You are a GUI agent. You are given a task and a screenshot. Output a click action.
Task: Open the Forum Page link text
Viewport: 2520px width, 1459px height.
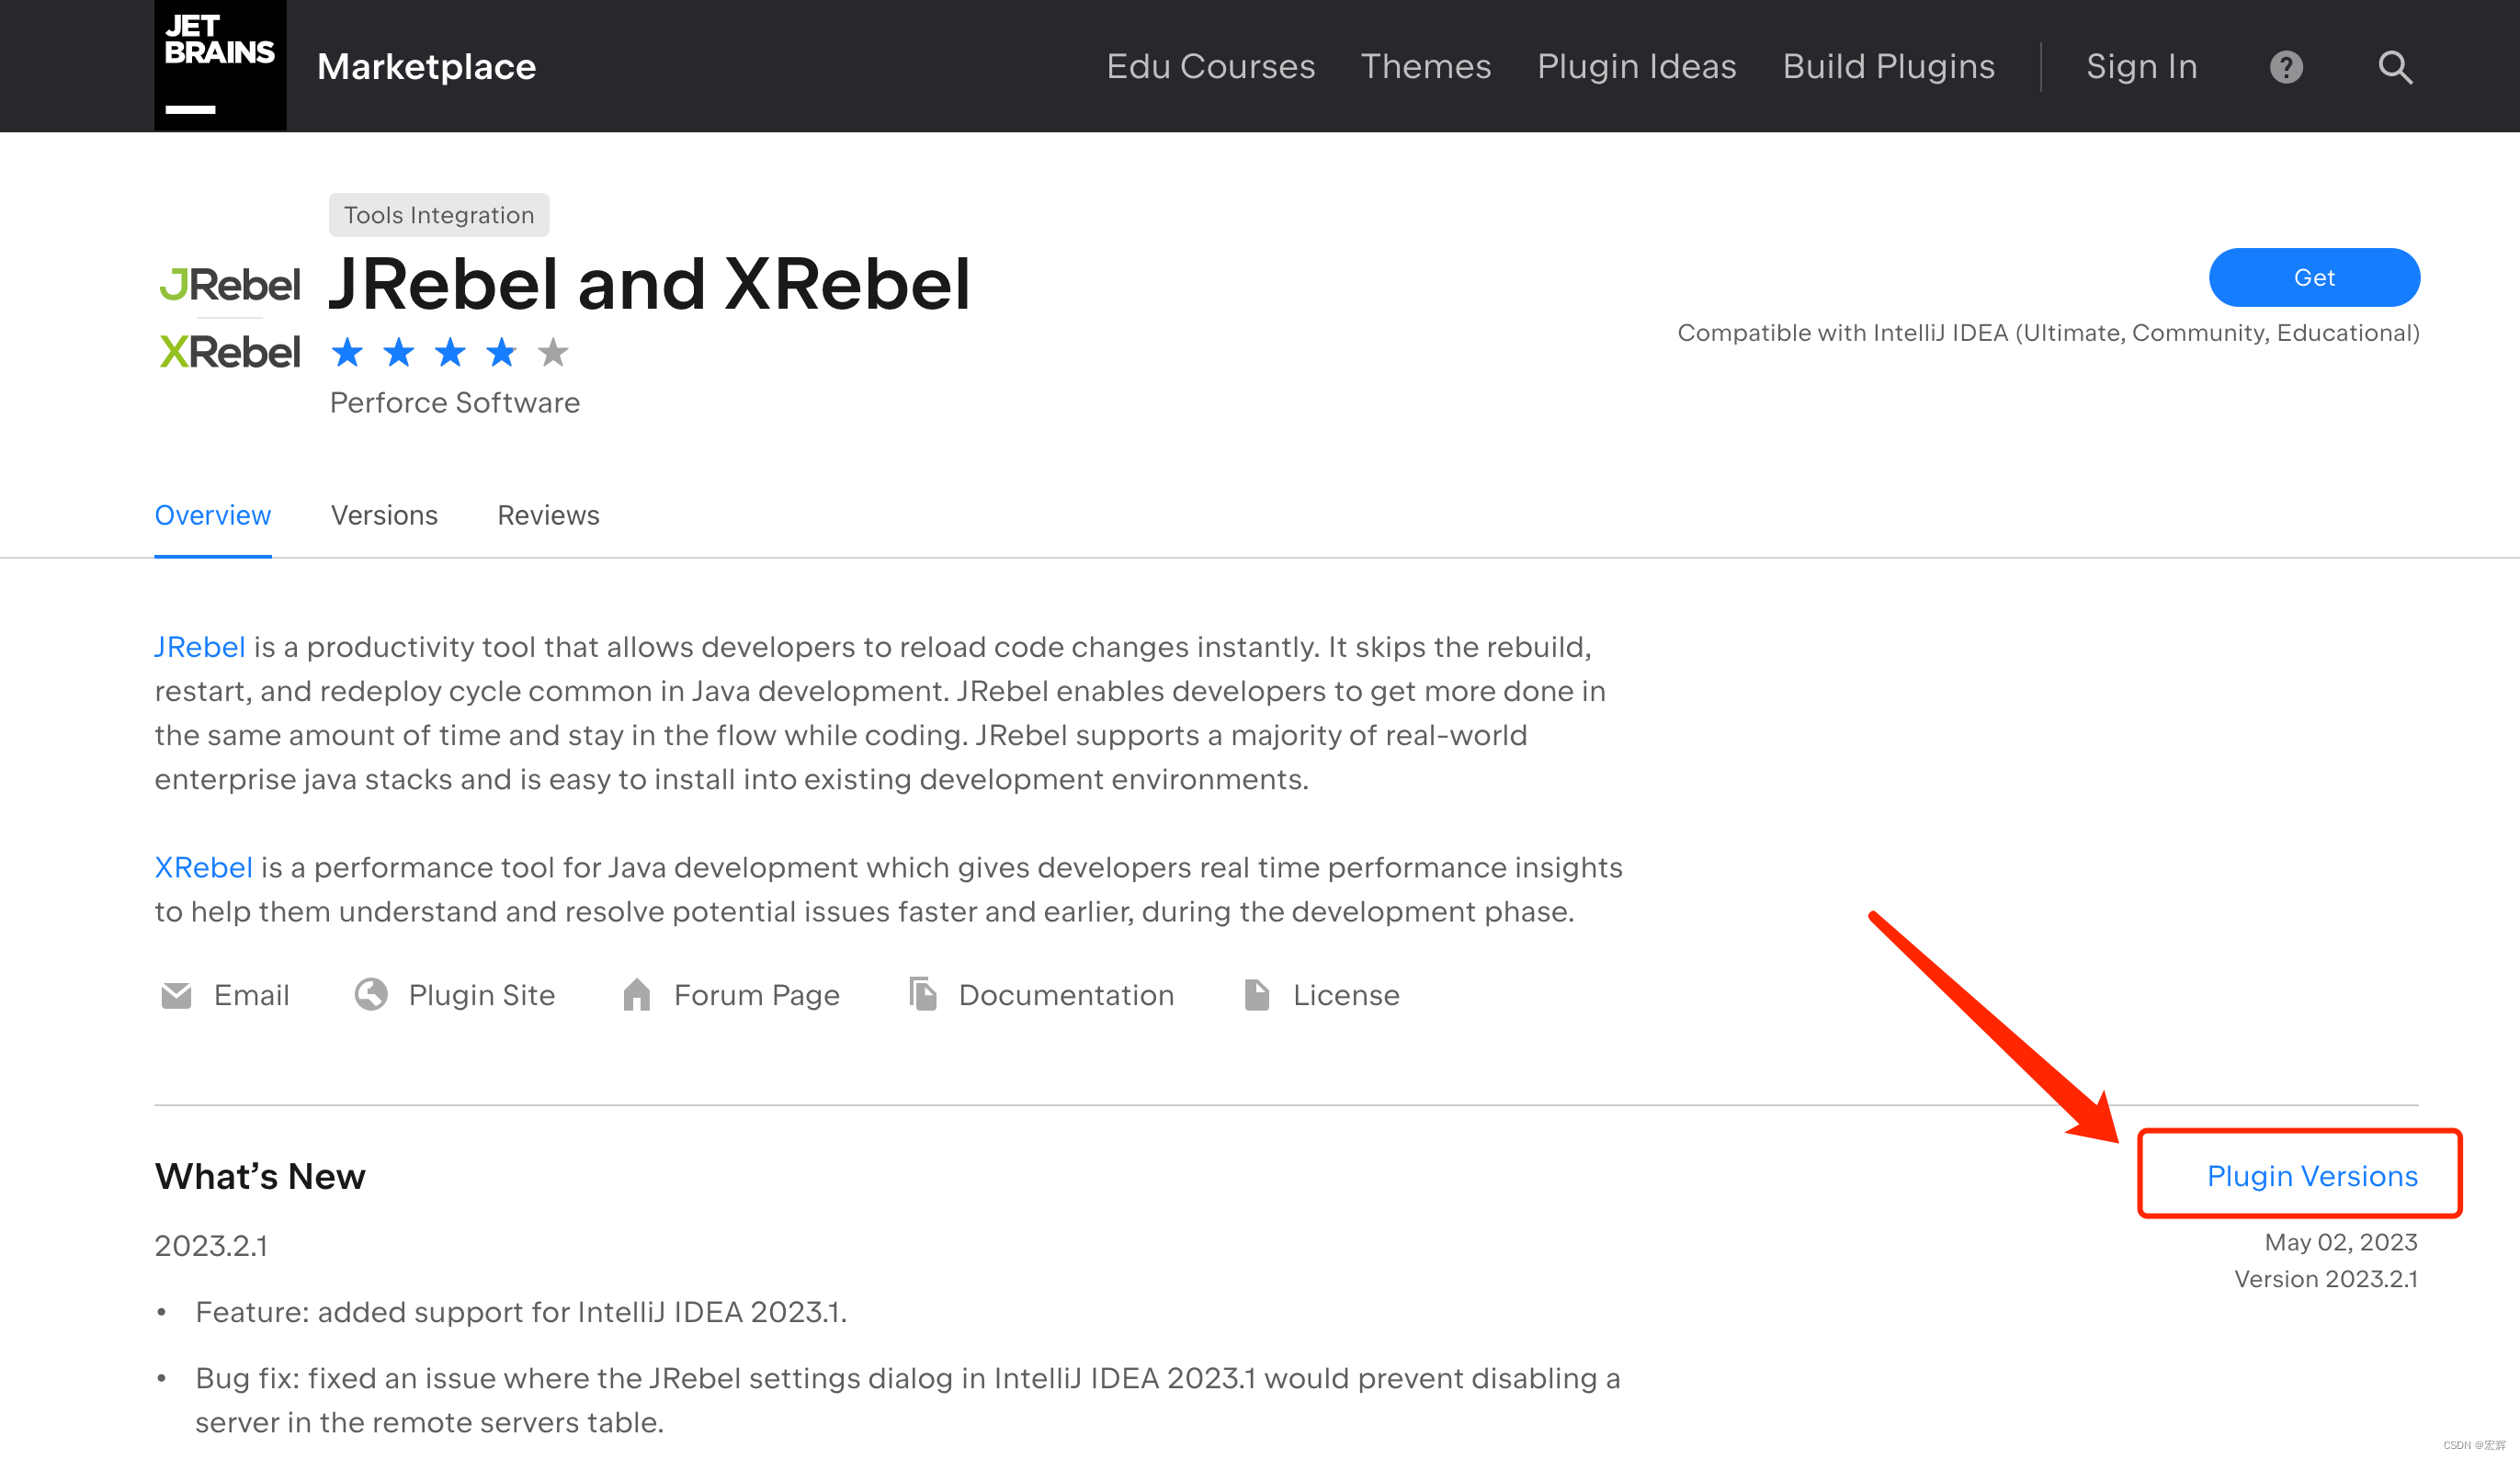(x=757, y=995)
